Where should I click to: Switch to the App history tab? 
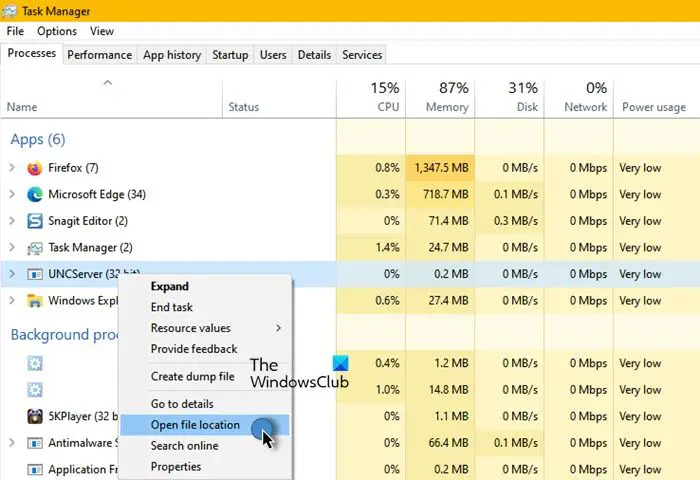tap(172, 55)
